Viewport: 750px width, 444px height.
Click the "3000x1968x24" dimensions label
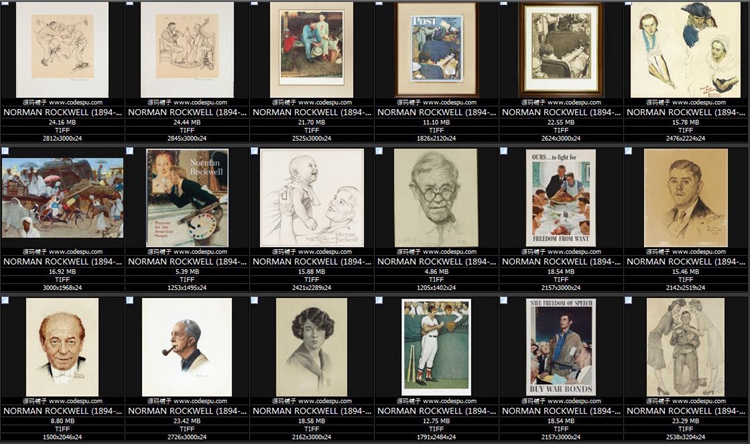pyautogui.click(x=62, y=288)
